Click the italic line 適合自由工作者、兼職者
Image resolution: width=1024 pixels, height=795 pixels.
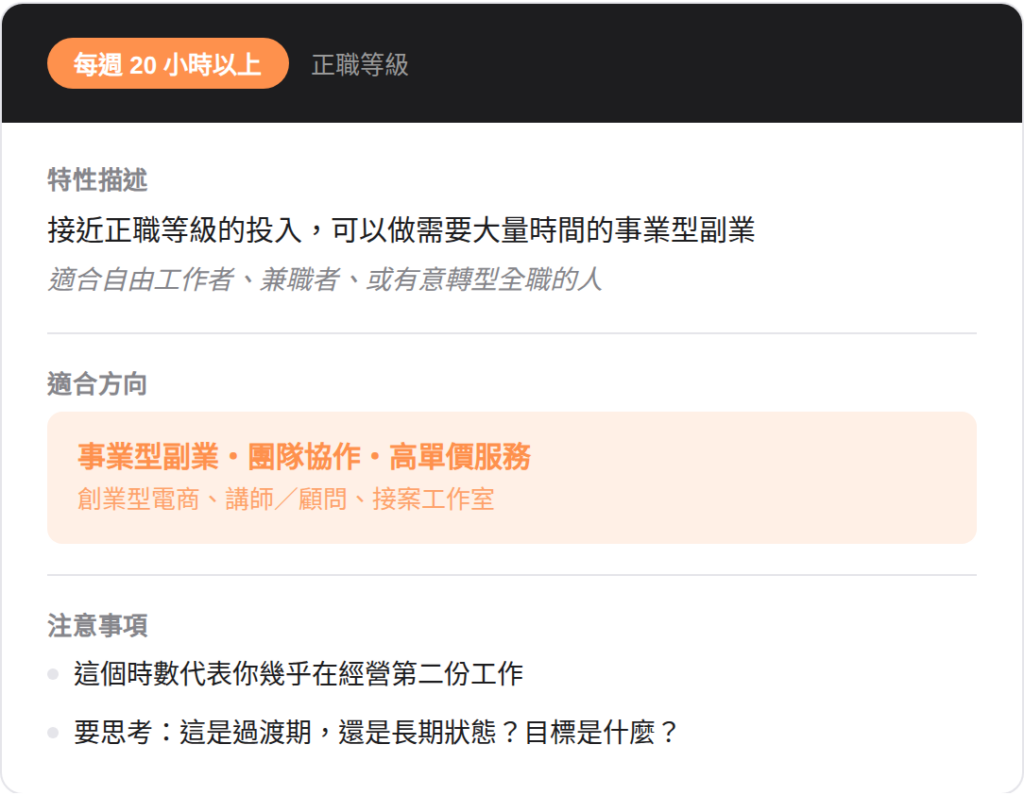coord(325,279)
